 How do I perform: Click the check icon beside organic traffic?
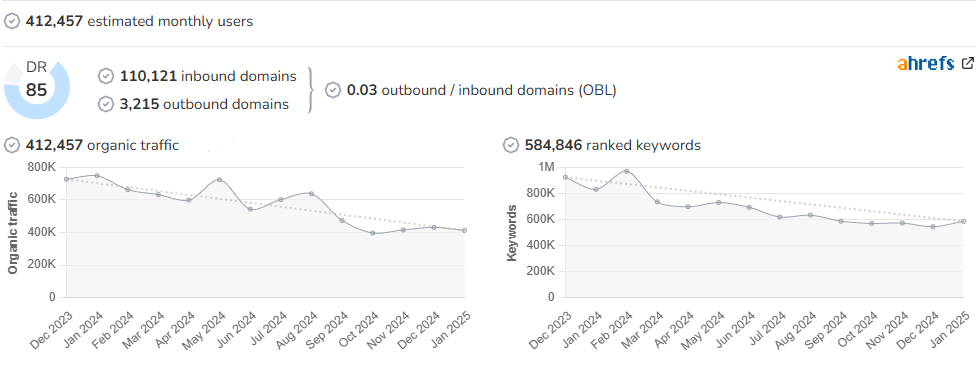pos(12,145)
